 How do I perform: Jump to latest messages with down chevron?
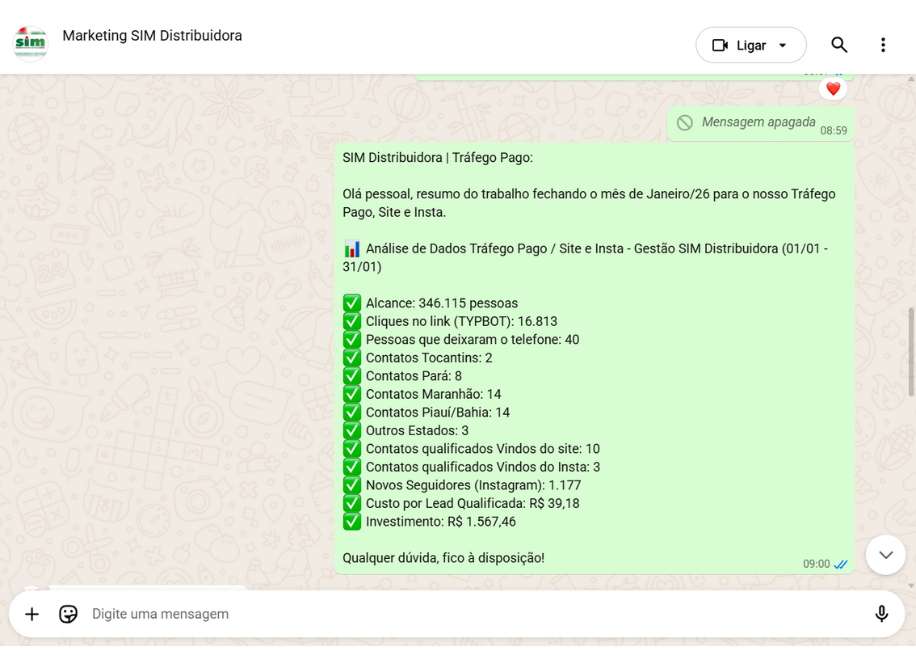[x=885, y=554]
